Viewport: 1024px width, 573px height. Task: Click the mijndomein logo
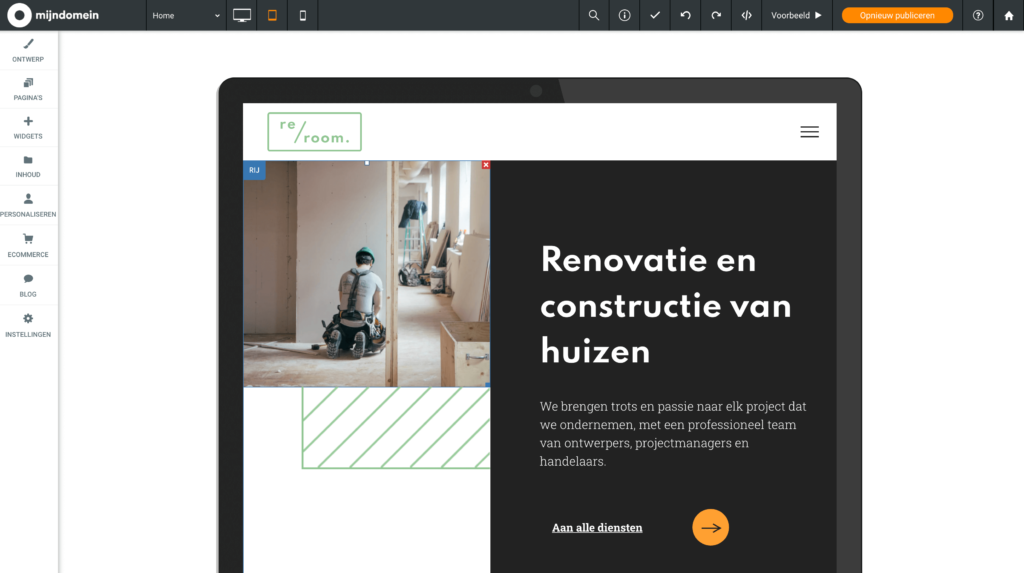(54, 15)
